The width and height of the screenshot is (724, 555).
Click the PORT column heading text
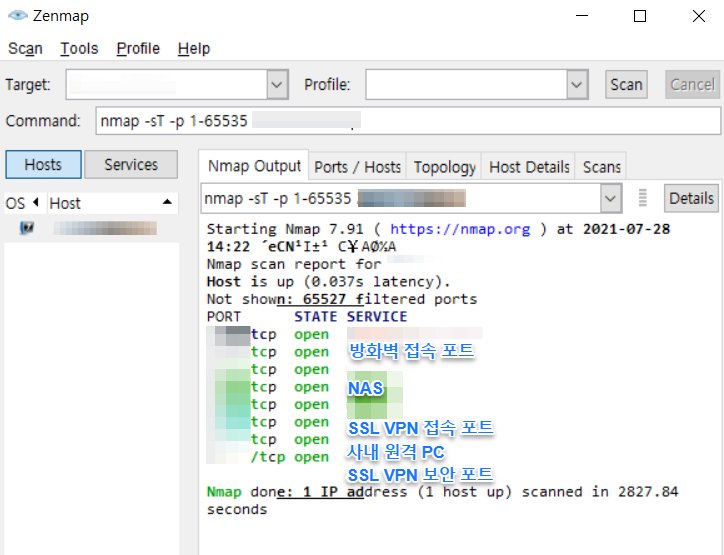click(223, 317)
